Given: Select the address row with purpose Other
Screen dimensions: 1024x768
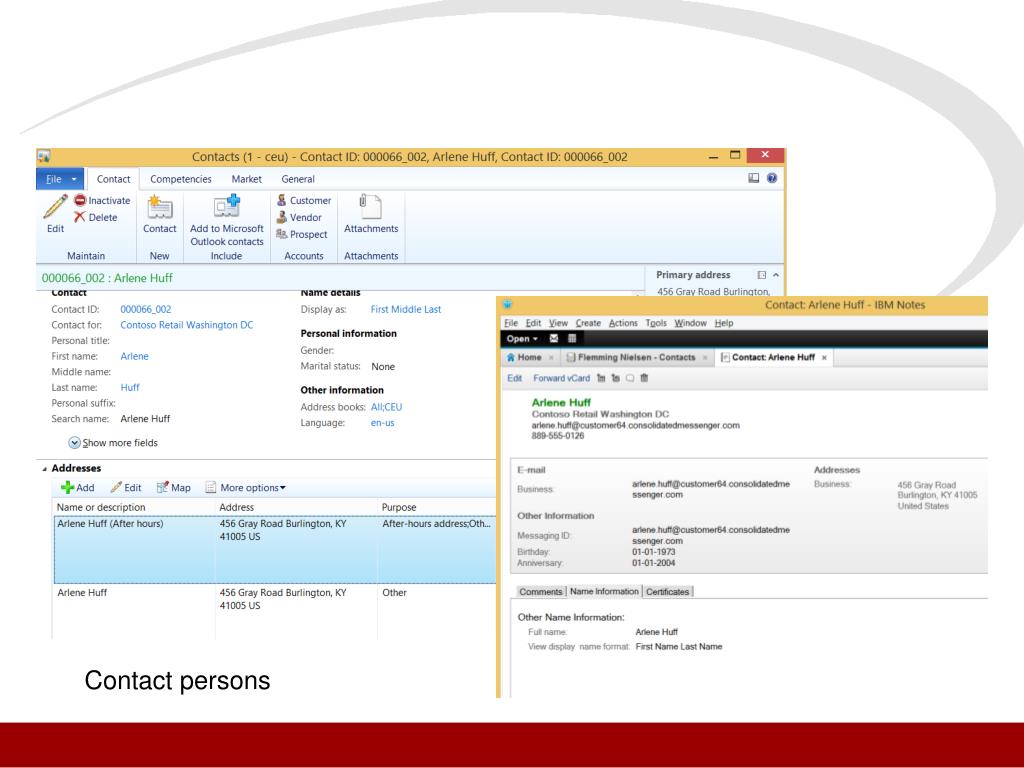Looking at the screenshot, I should click(x=274, y=611).
